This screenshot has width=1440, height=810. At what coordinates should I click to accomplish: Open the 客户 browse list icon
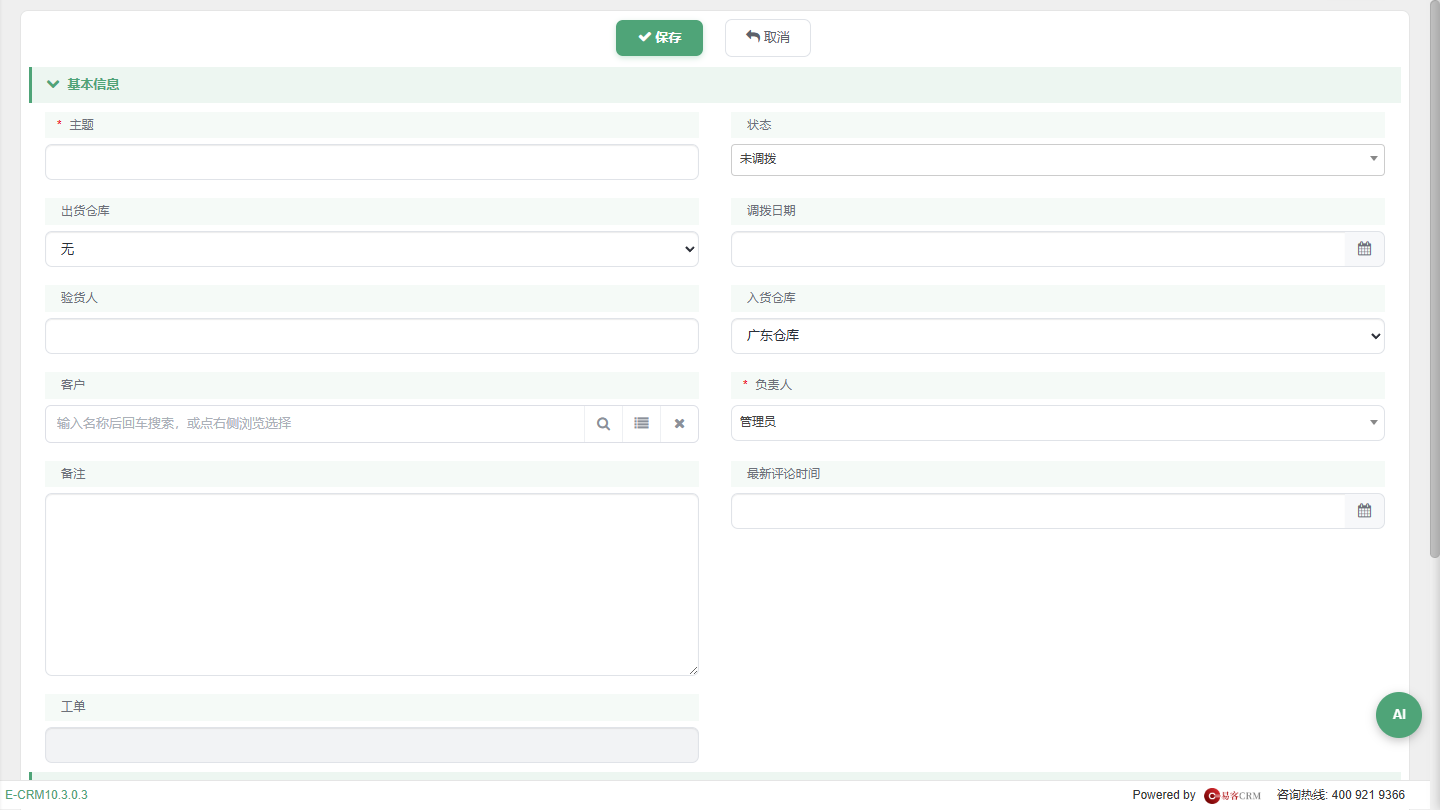click(641, 424)
